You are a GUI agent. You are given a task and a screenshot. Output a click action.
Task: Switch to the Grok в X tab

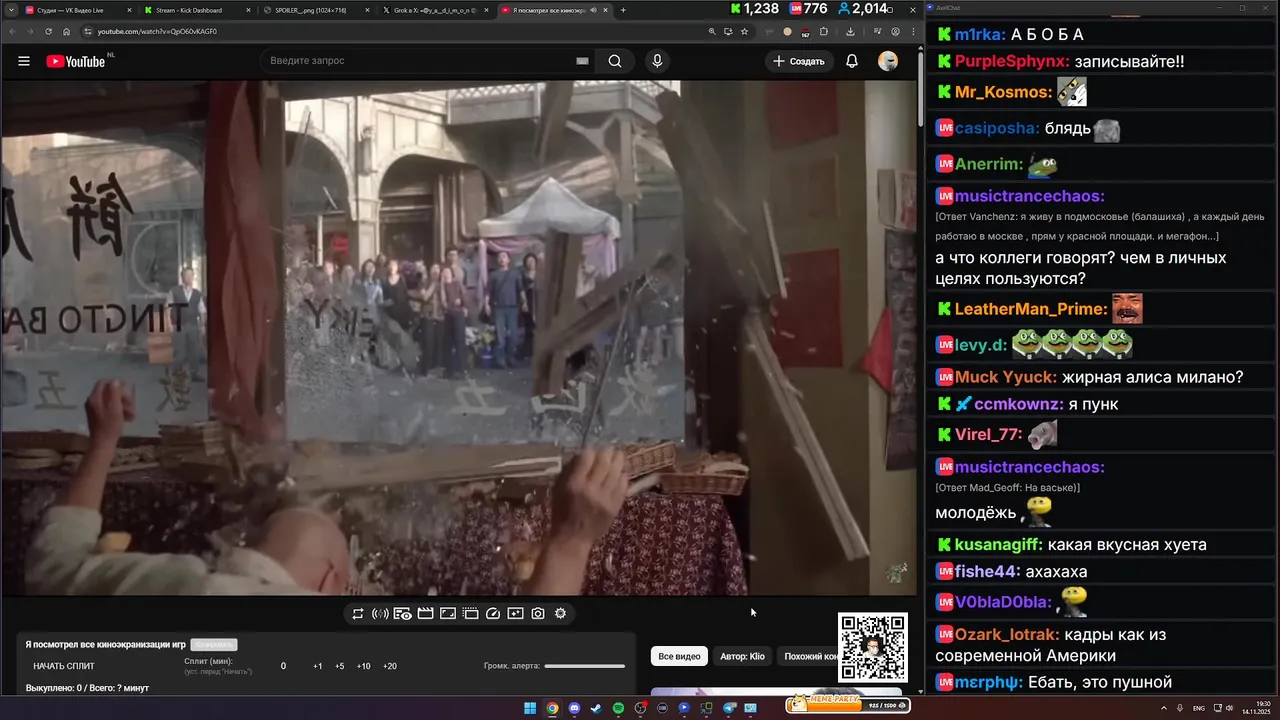pyautogui.click(x=435, y=10)
